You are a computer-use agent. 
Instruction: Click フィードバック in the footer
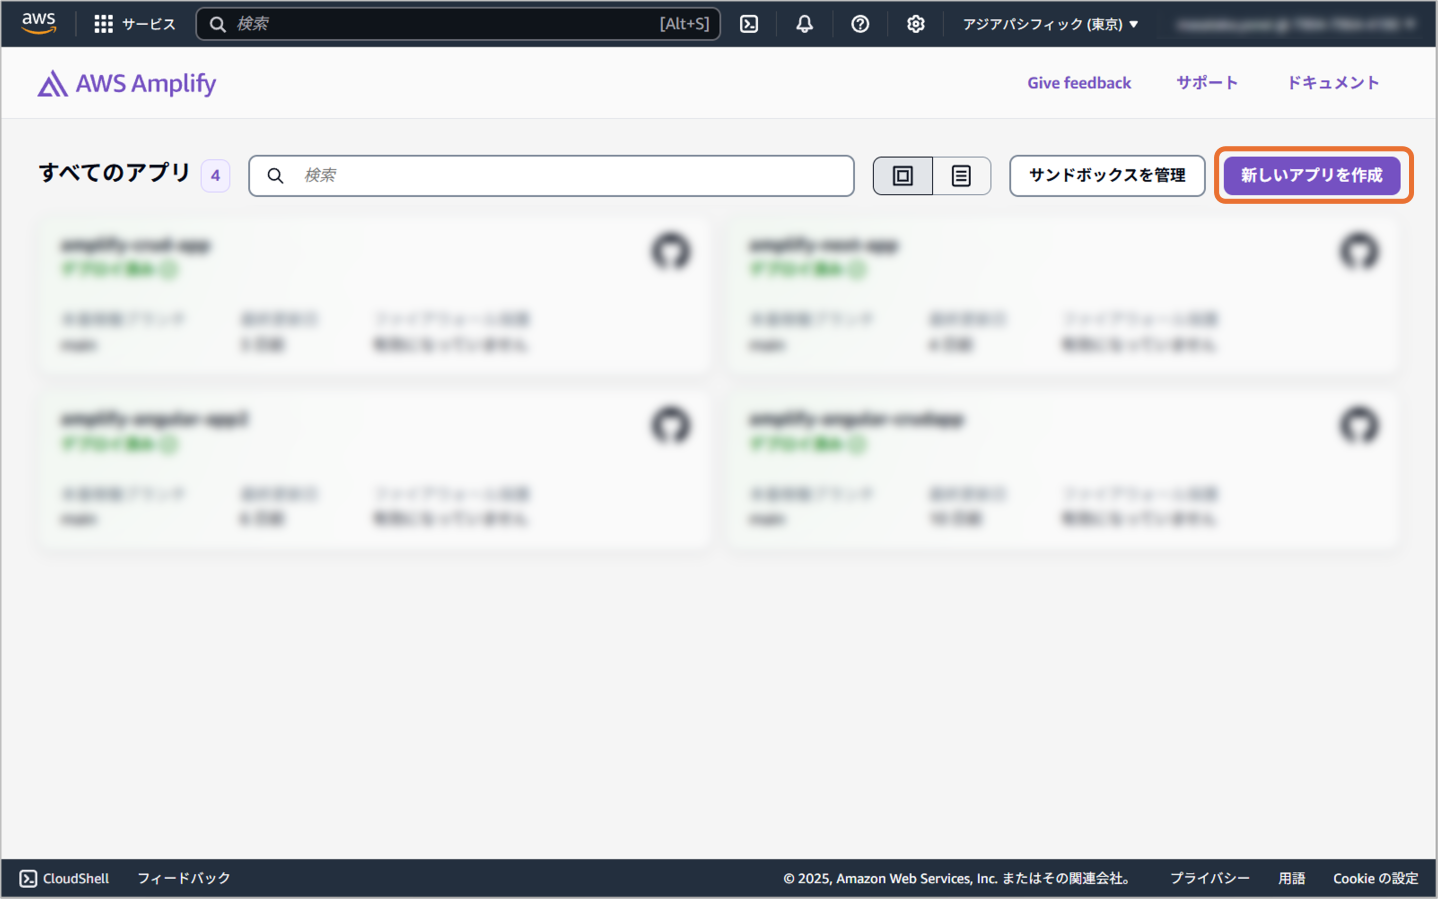coord(184,878)
